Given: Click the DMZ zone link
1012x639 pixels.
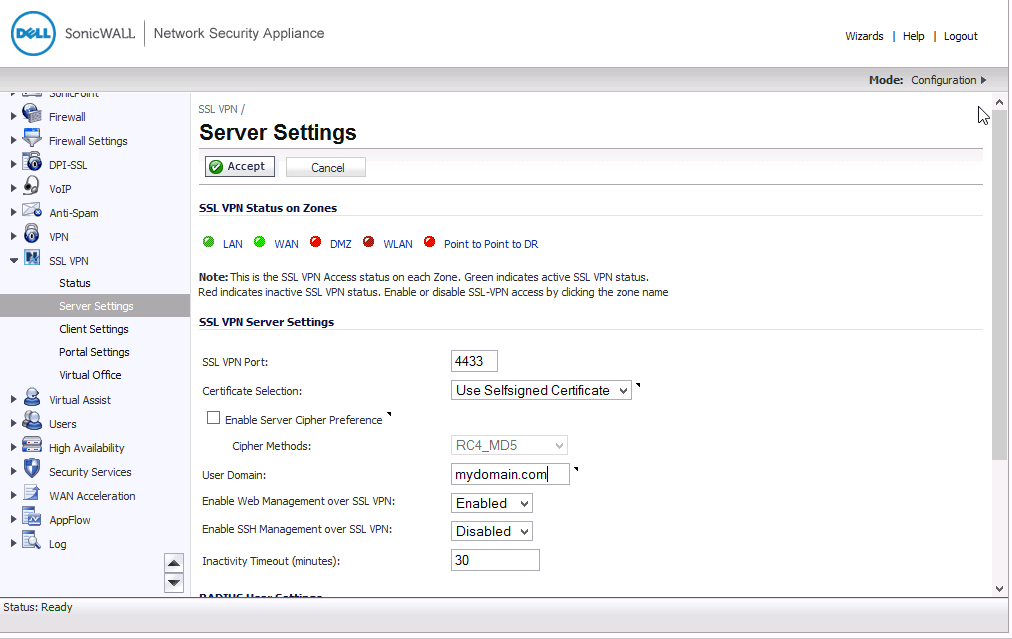Looking at the screenshot, I should [x=341, y=244].
